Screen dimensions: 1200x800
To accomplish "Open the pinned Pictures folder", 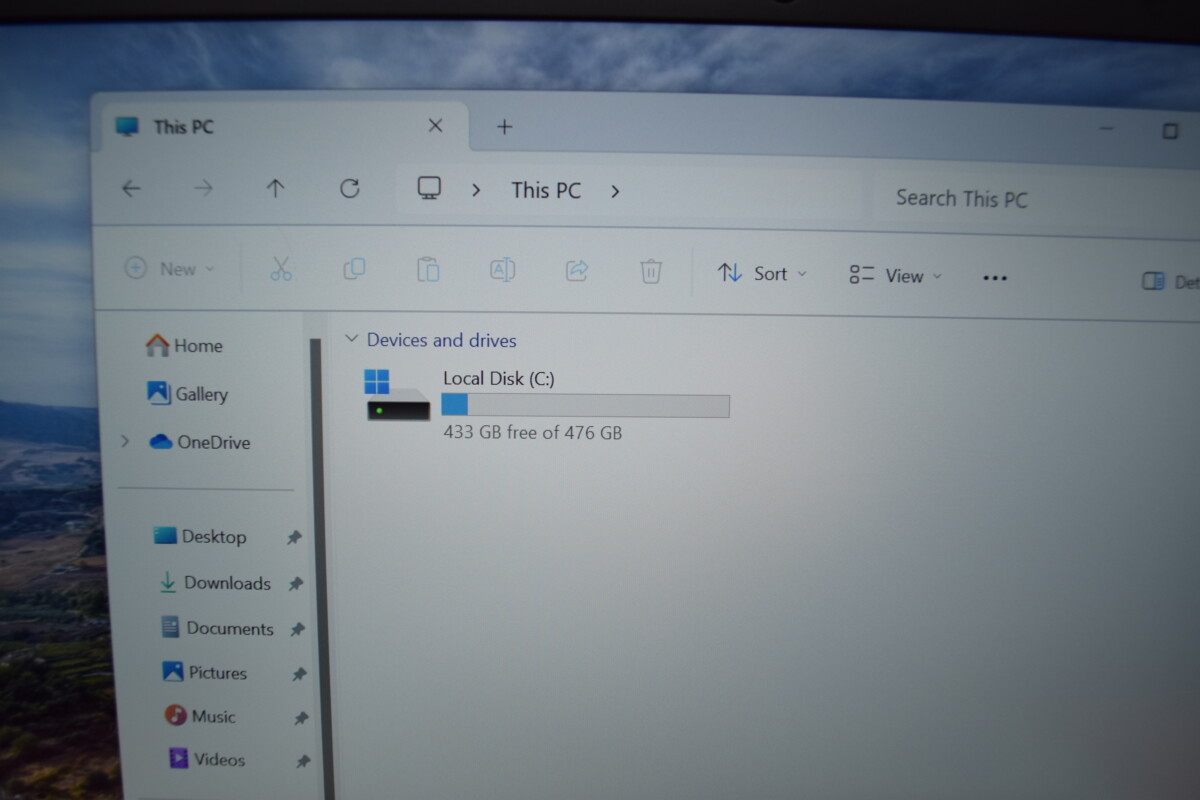I will coord(205,673).
